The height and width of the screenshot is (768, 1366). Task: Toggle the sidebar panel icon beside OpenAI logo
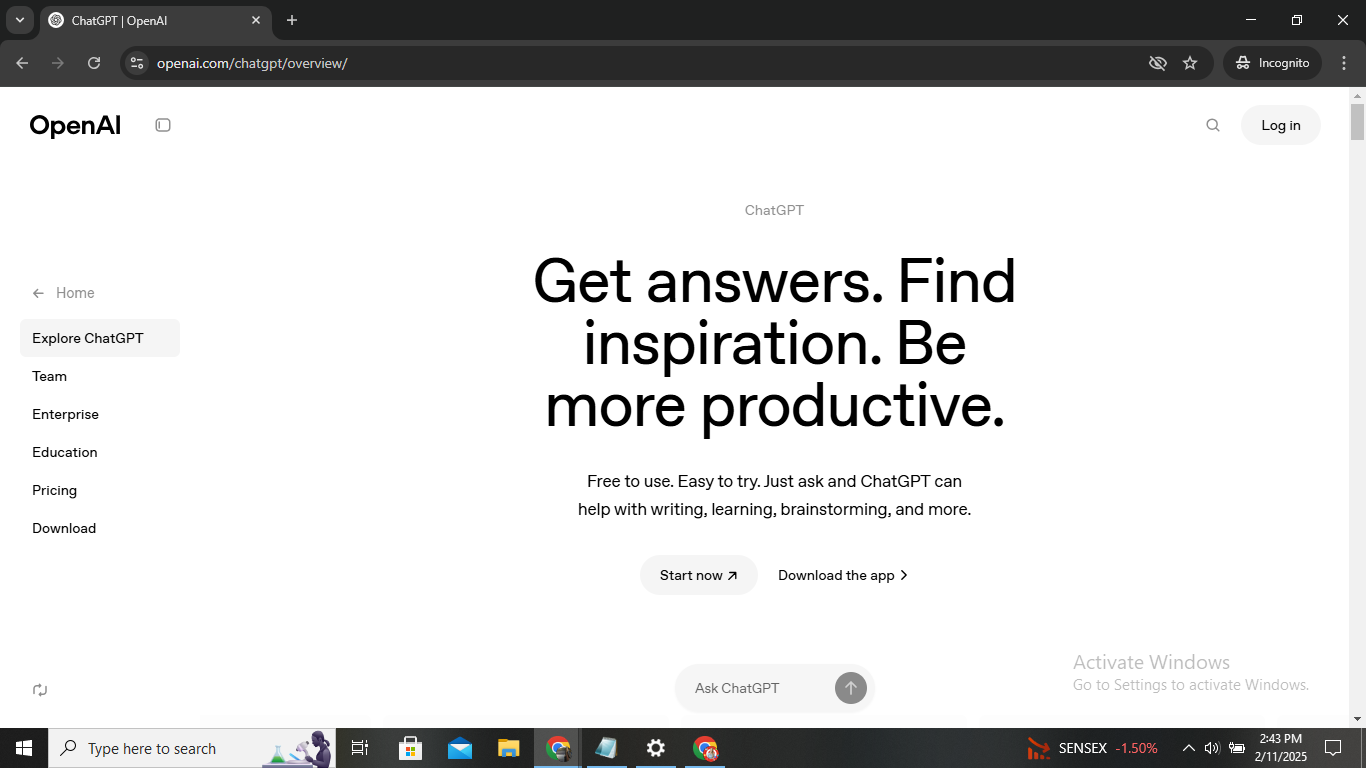pyautogui.click(x=163, y=125)
